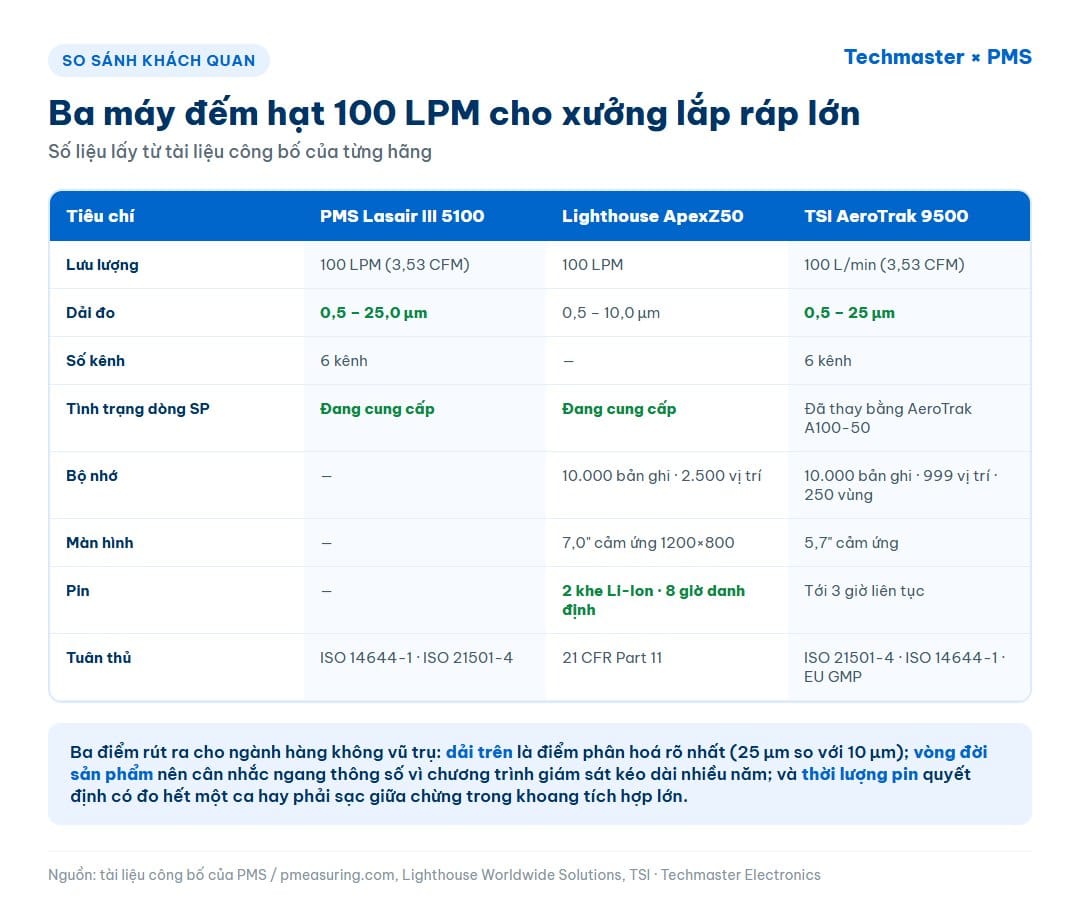Click the 7,0" cảm ứng 1200×800 cell

click(648, 543)
